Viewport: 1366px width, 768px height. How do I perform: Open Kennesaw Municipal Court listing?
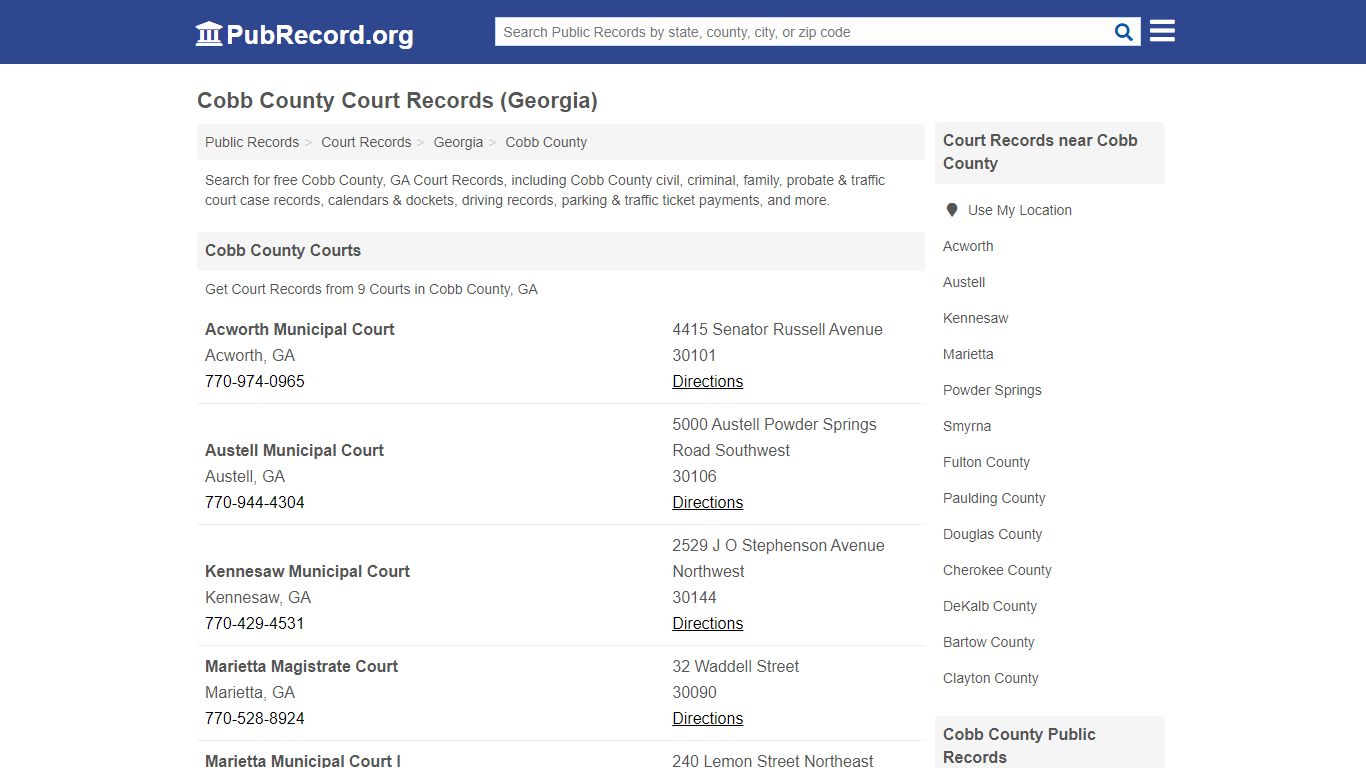(307, 571)
